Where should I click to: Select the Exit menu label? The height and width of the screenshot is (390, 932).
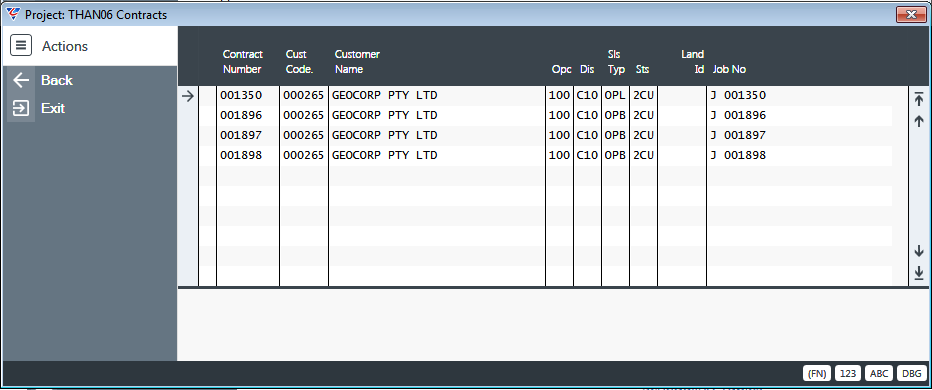53,108
